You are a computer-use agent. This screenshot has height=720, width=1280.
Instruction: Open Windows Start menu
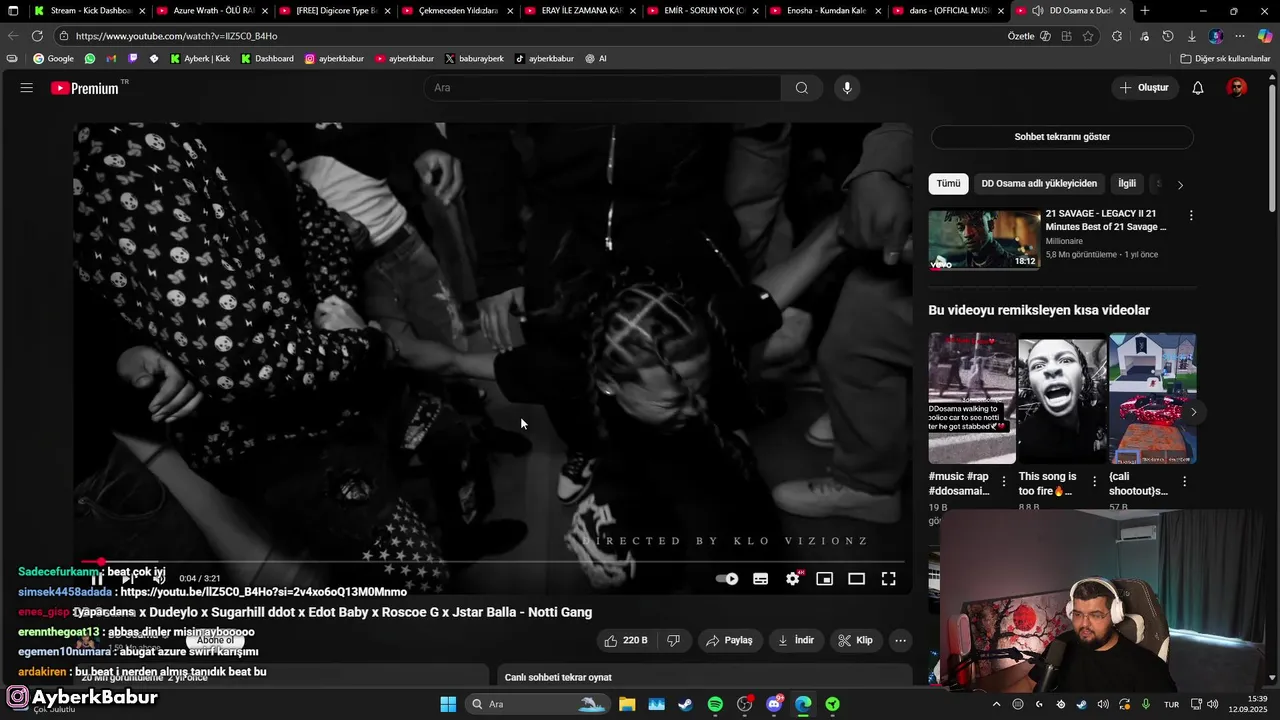coord(448,704)
